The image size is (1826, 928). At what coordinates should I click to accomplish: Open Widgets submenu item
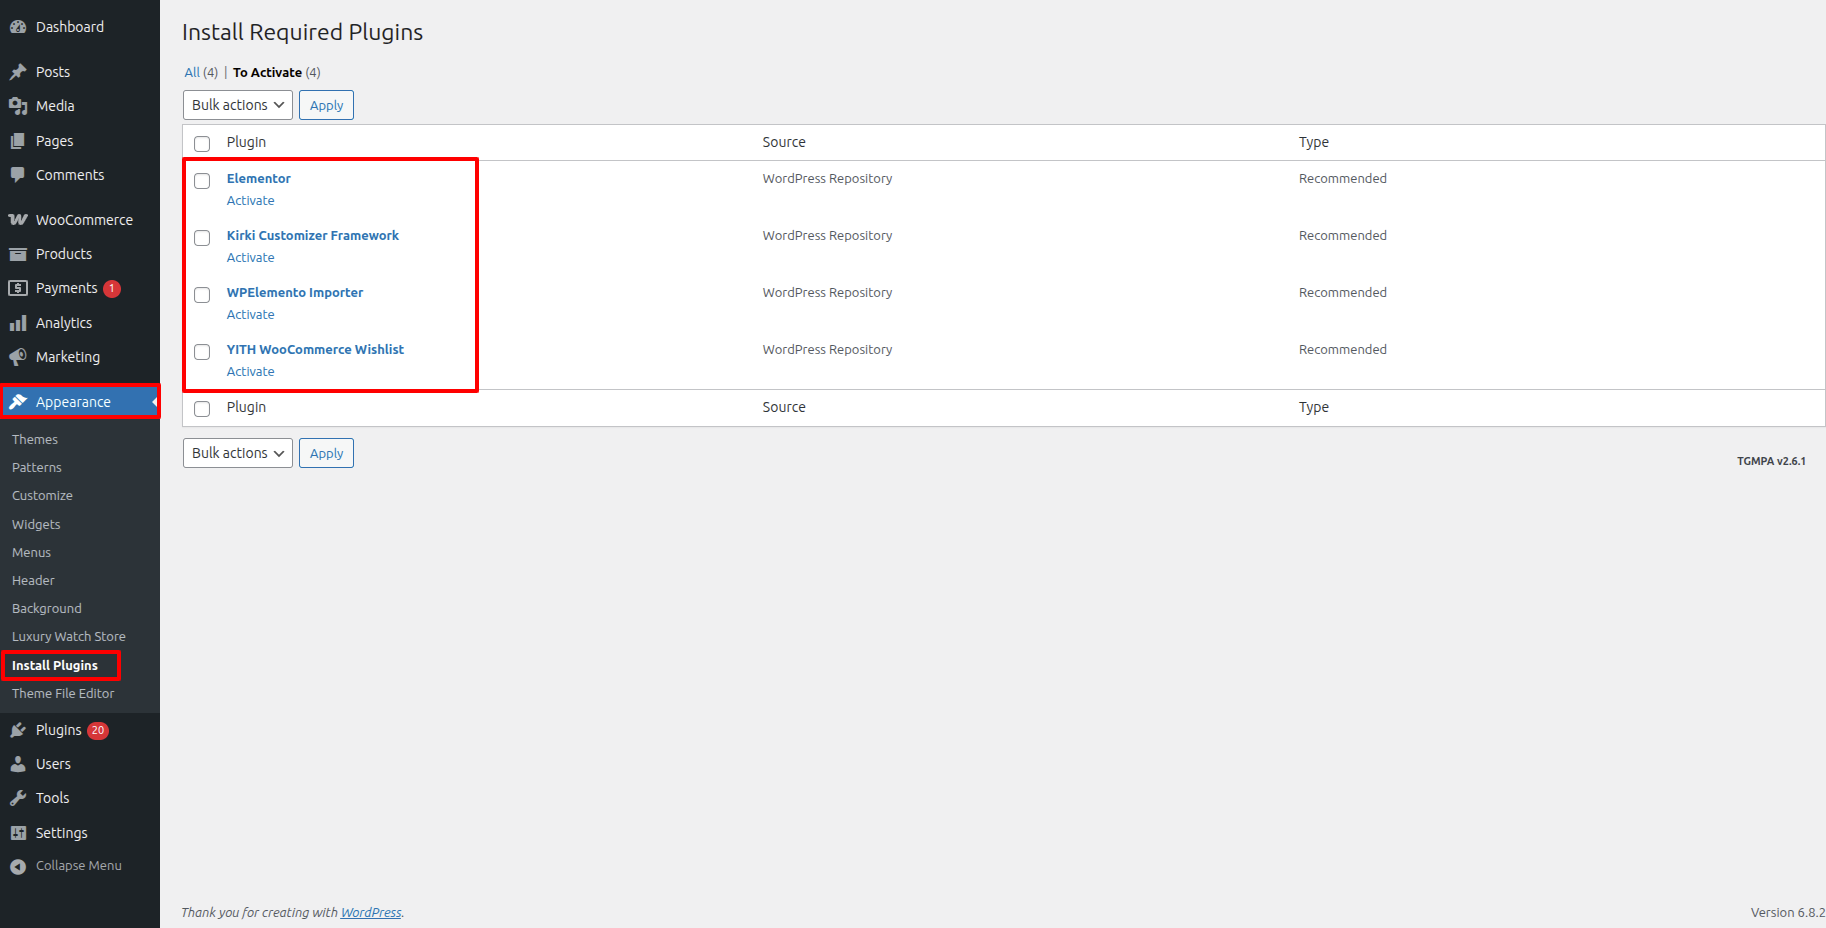36,525
